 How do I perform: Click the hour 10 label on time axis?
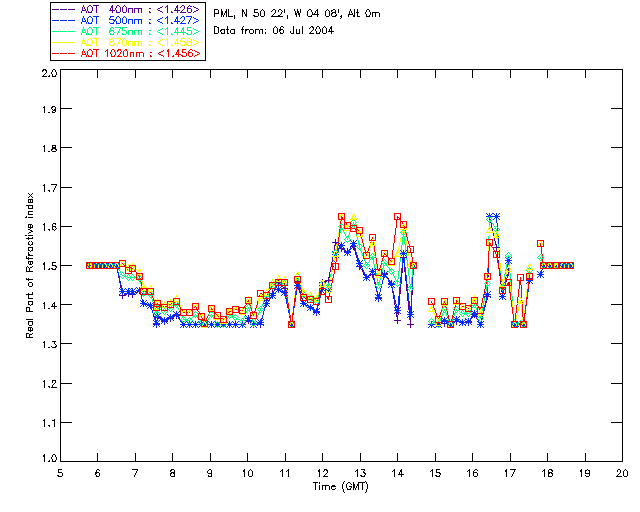click(x=247, y=473)
